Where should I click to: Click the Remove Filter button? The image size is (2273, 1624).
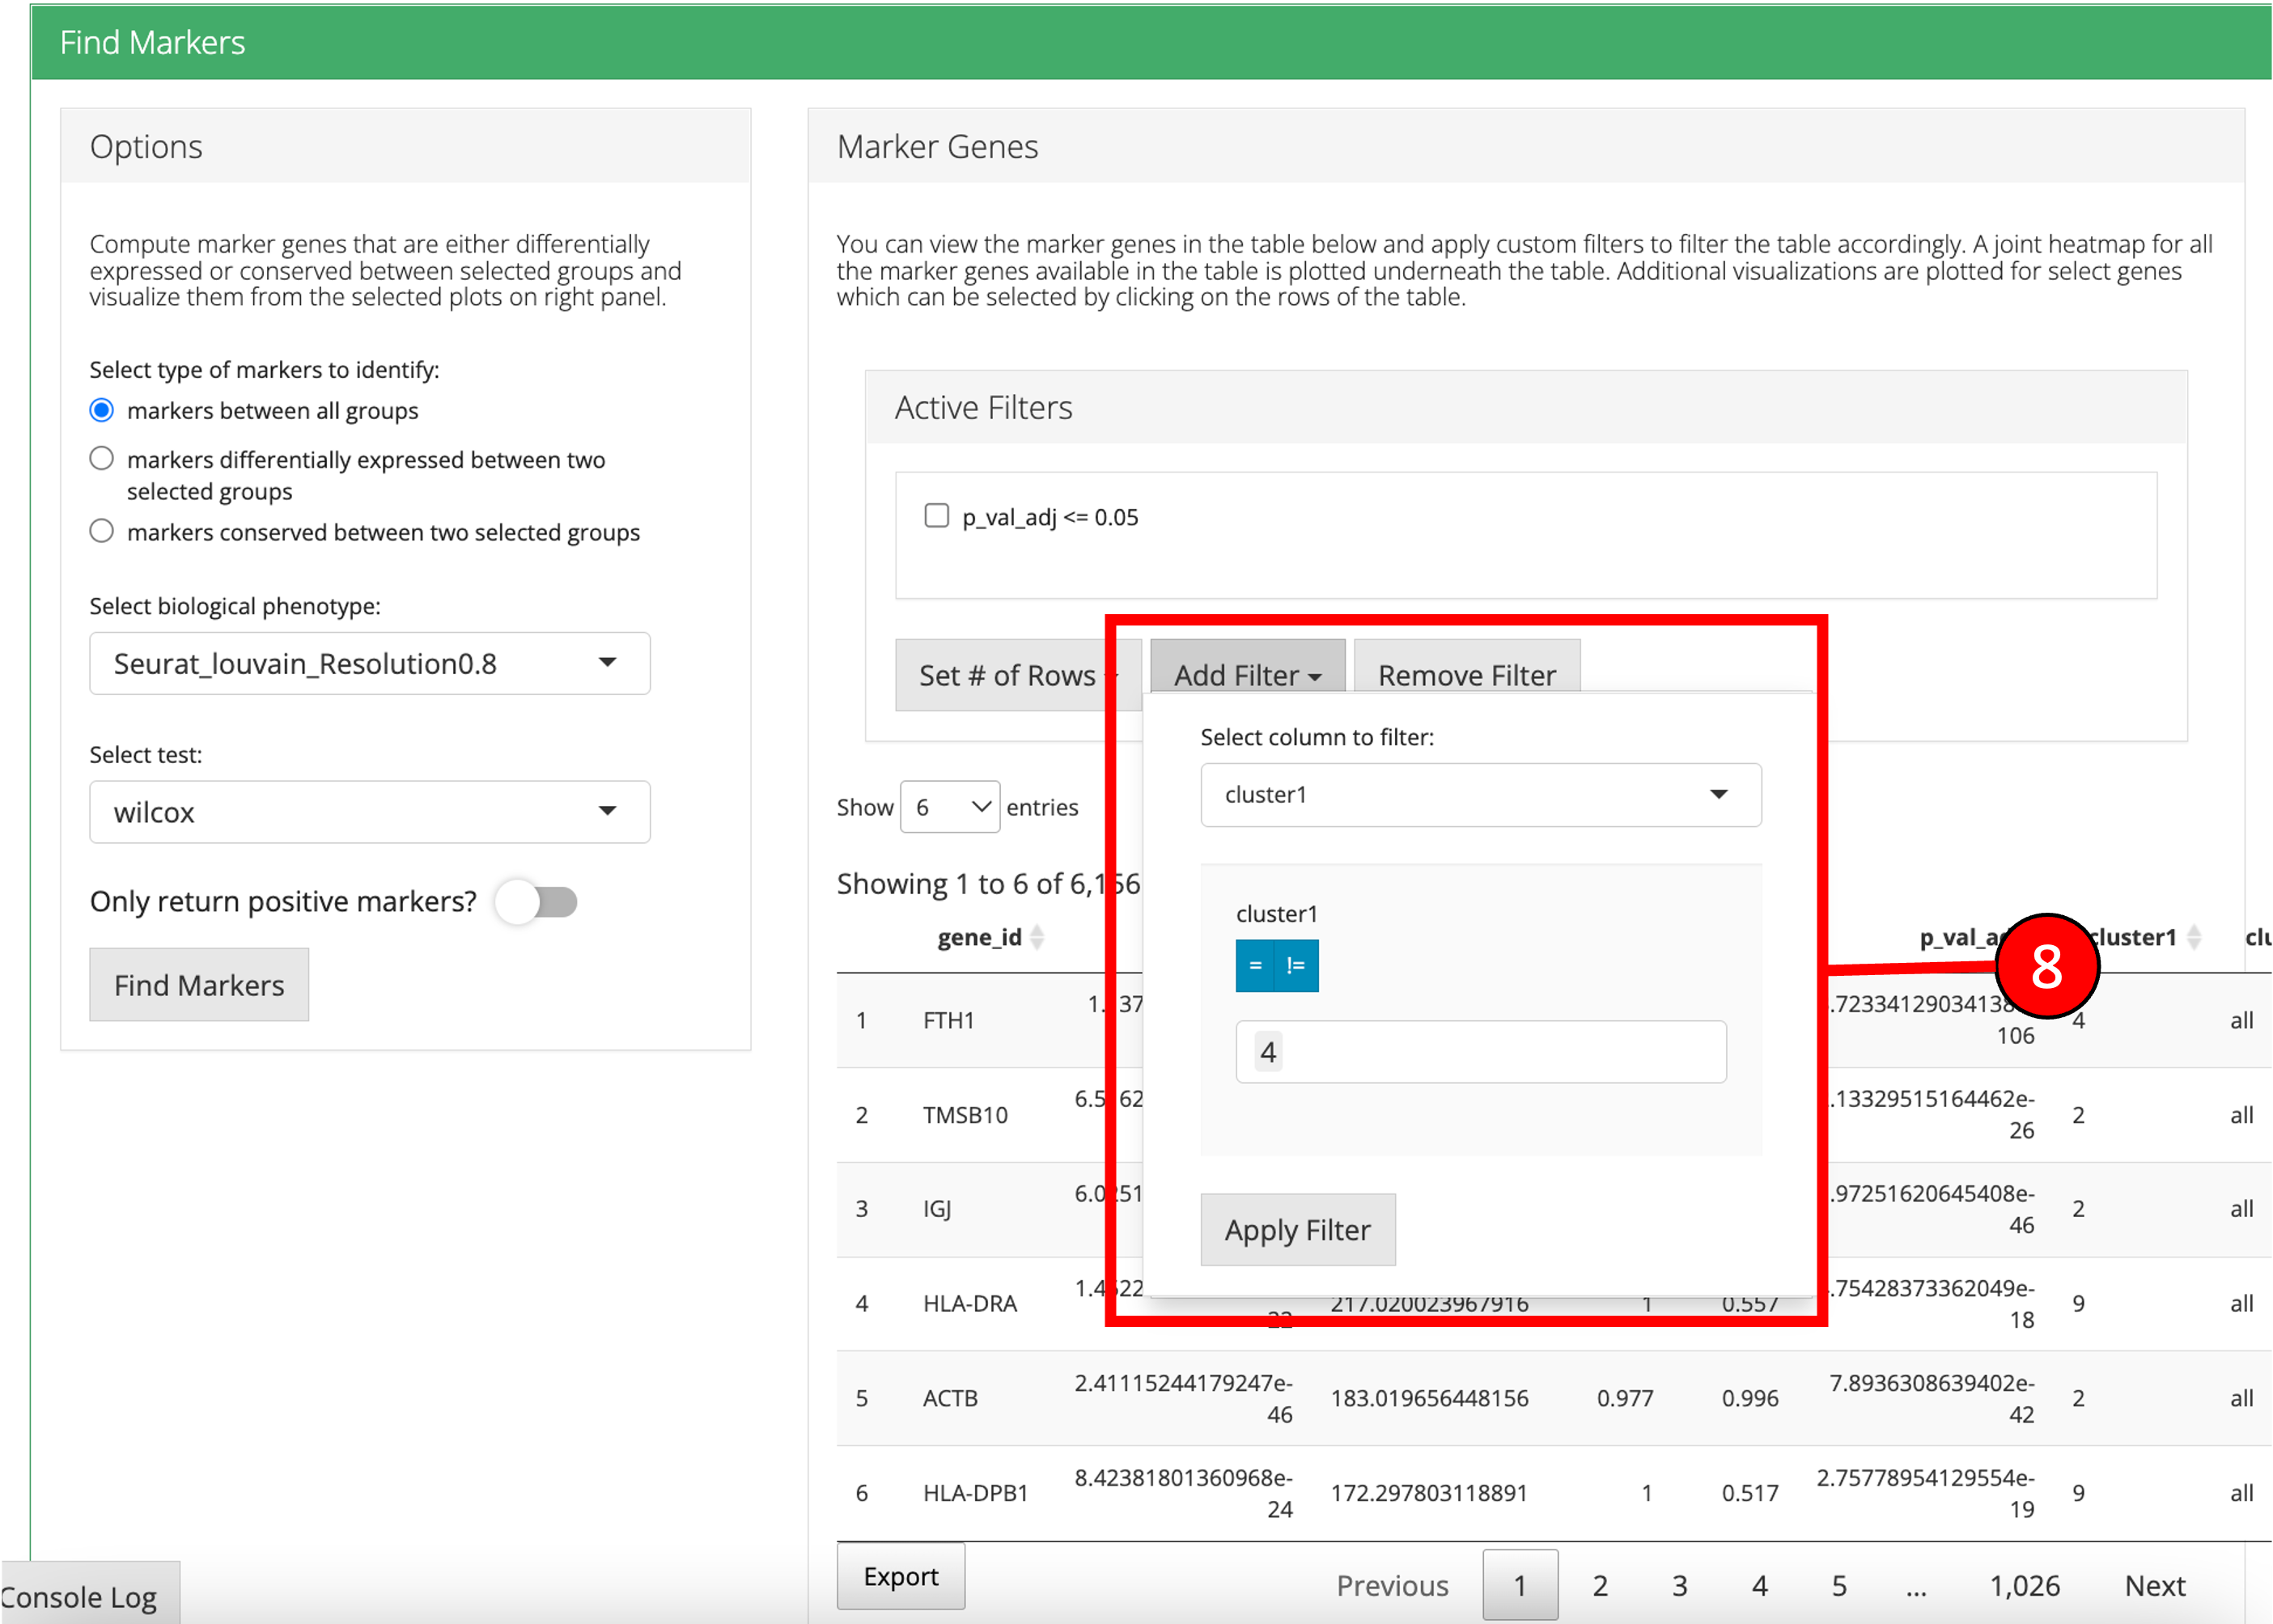1466,675
